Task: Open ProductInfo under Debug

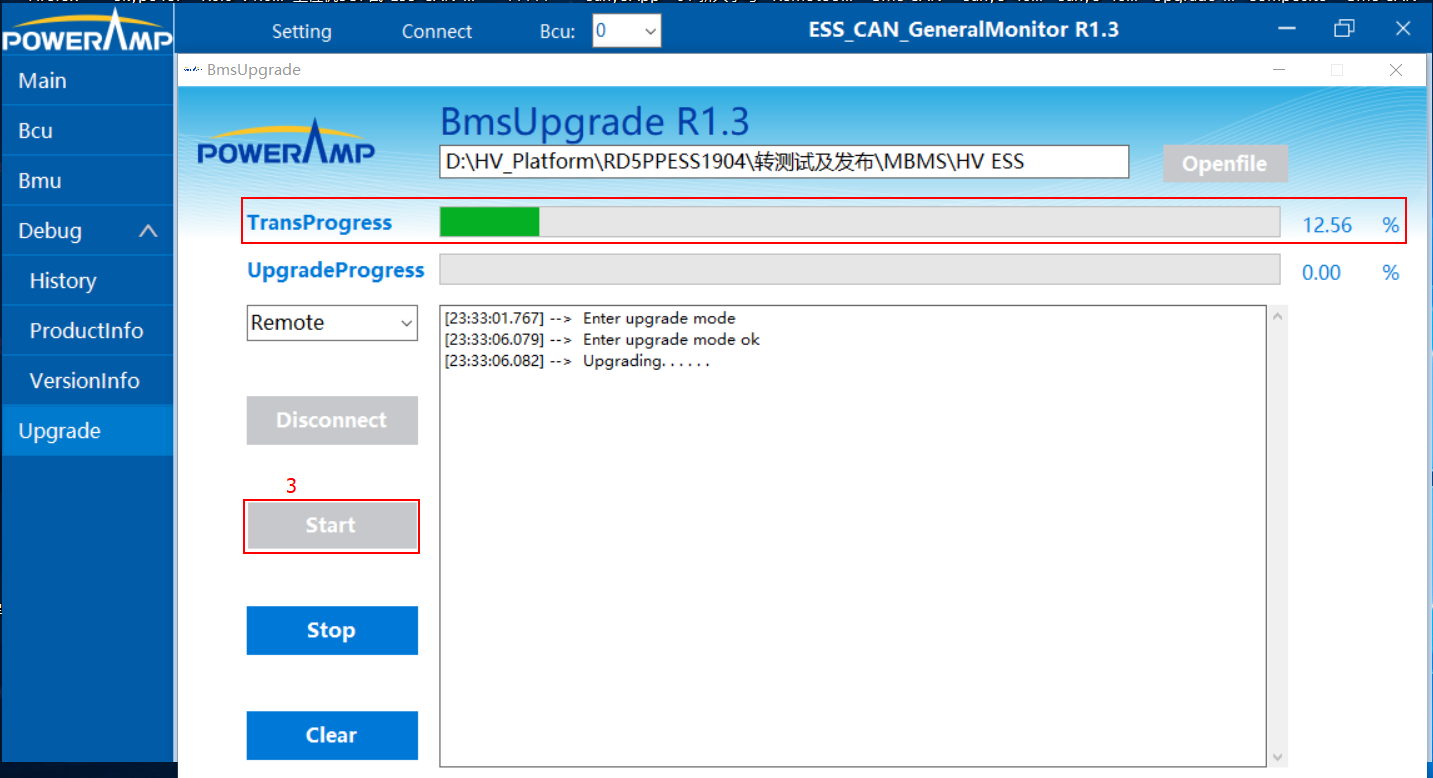Action: coord(87,331)
